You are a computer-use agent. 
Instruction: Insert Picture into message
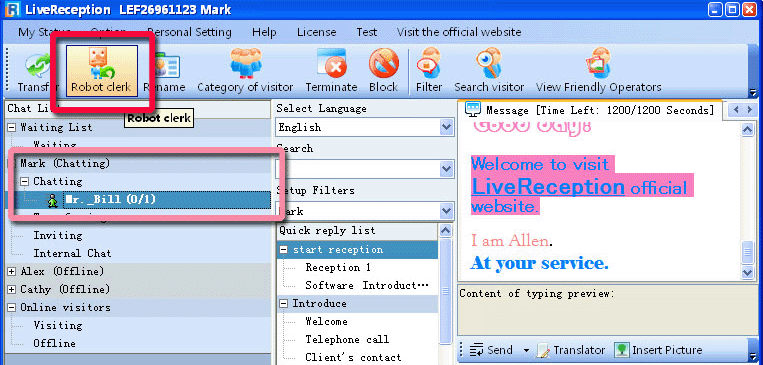point(658,350)
